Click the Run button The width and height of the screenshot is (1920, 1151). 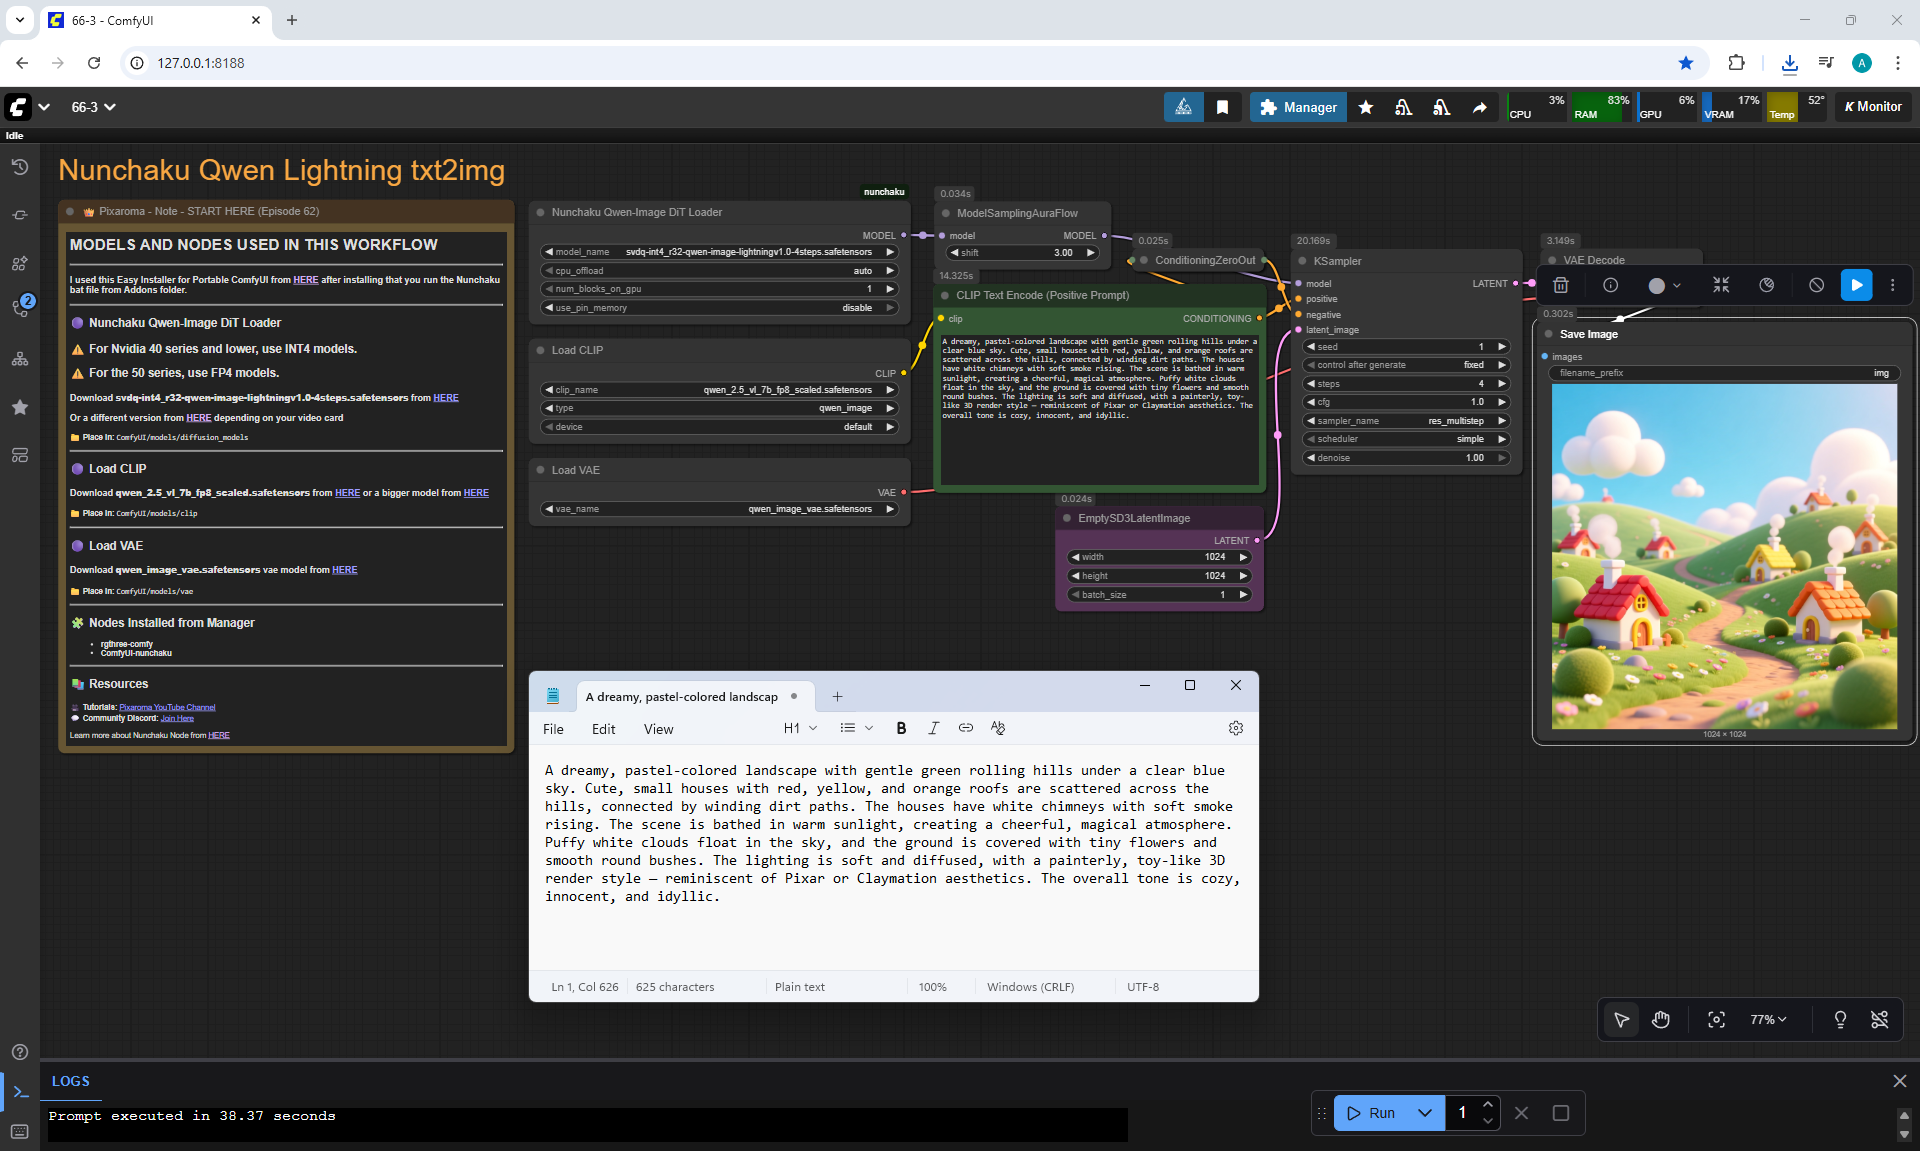[1371, 1112]
